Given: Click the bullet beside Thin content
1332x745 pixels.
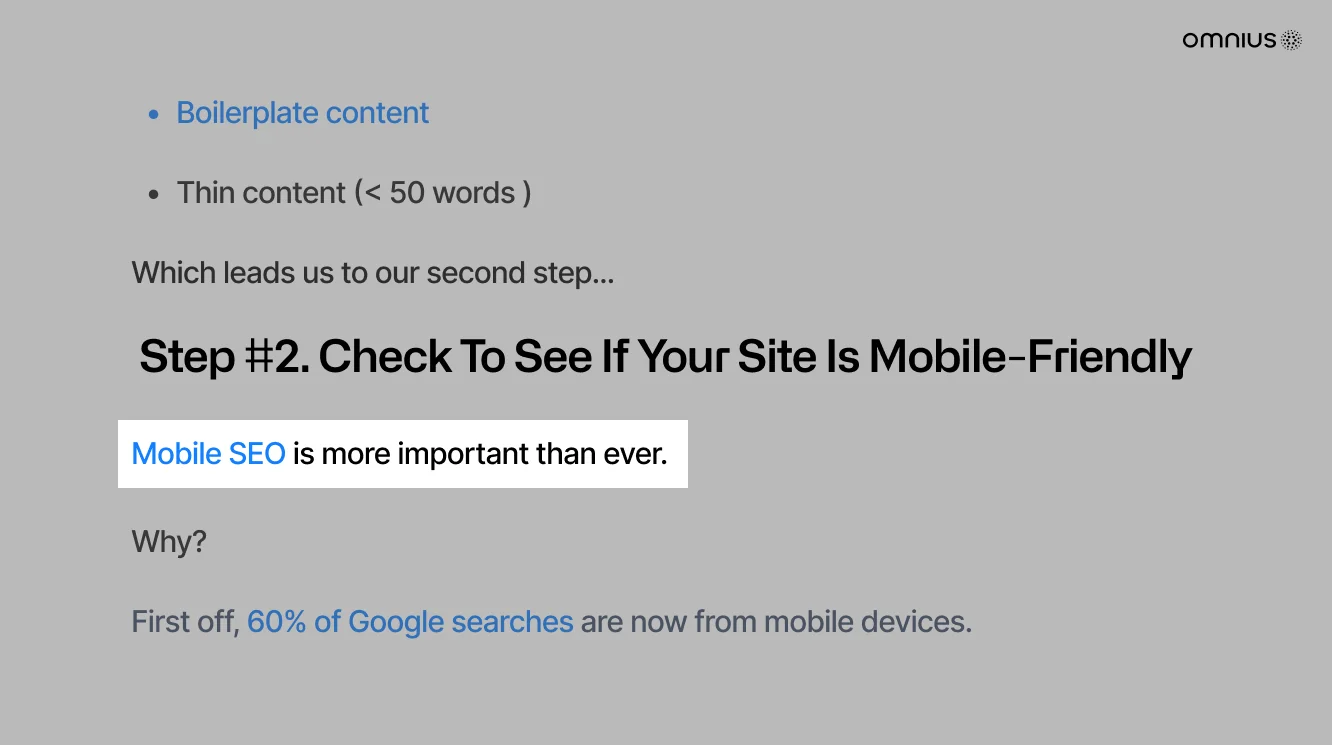Looking at the screenshot, I should 153,194.
